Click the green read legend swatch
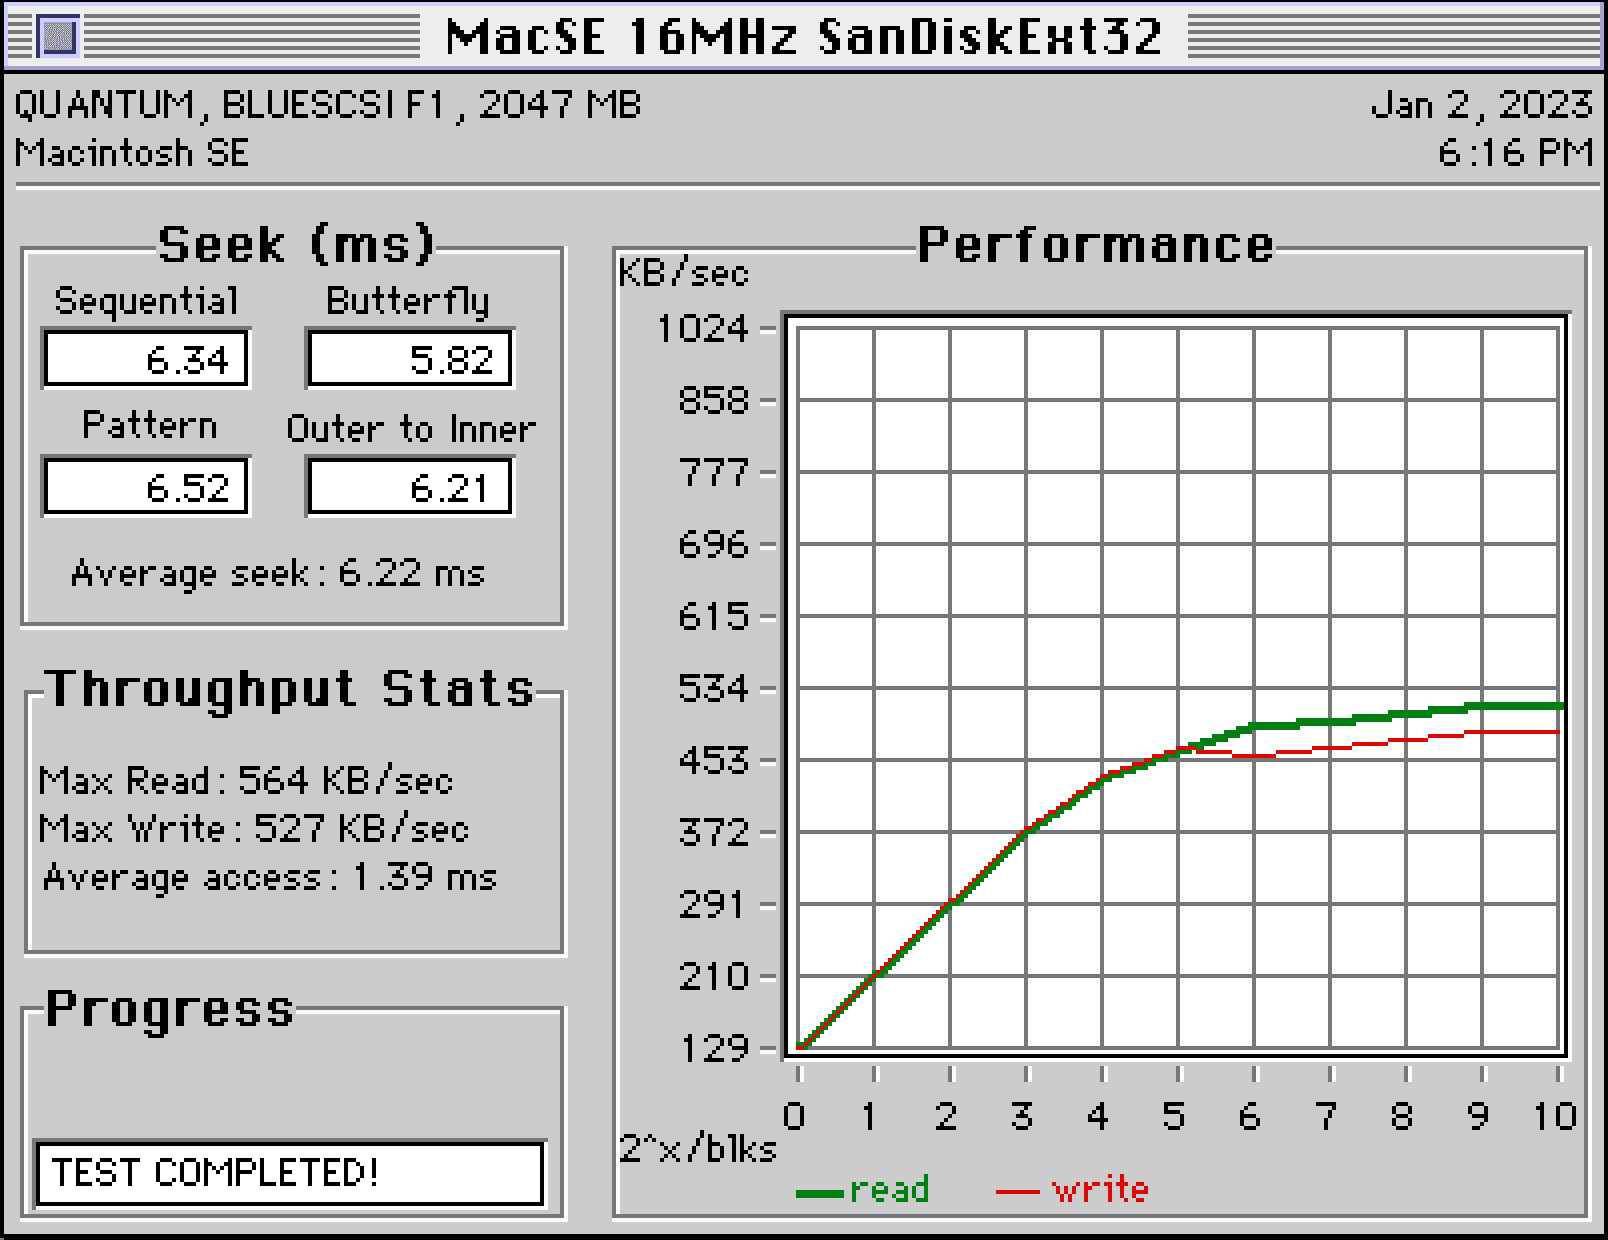 coord(820,1192)
